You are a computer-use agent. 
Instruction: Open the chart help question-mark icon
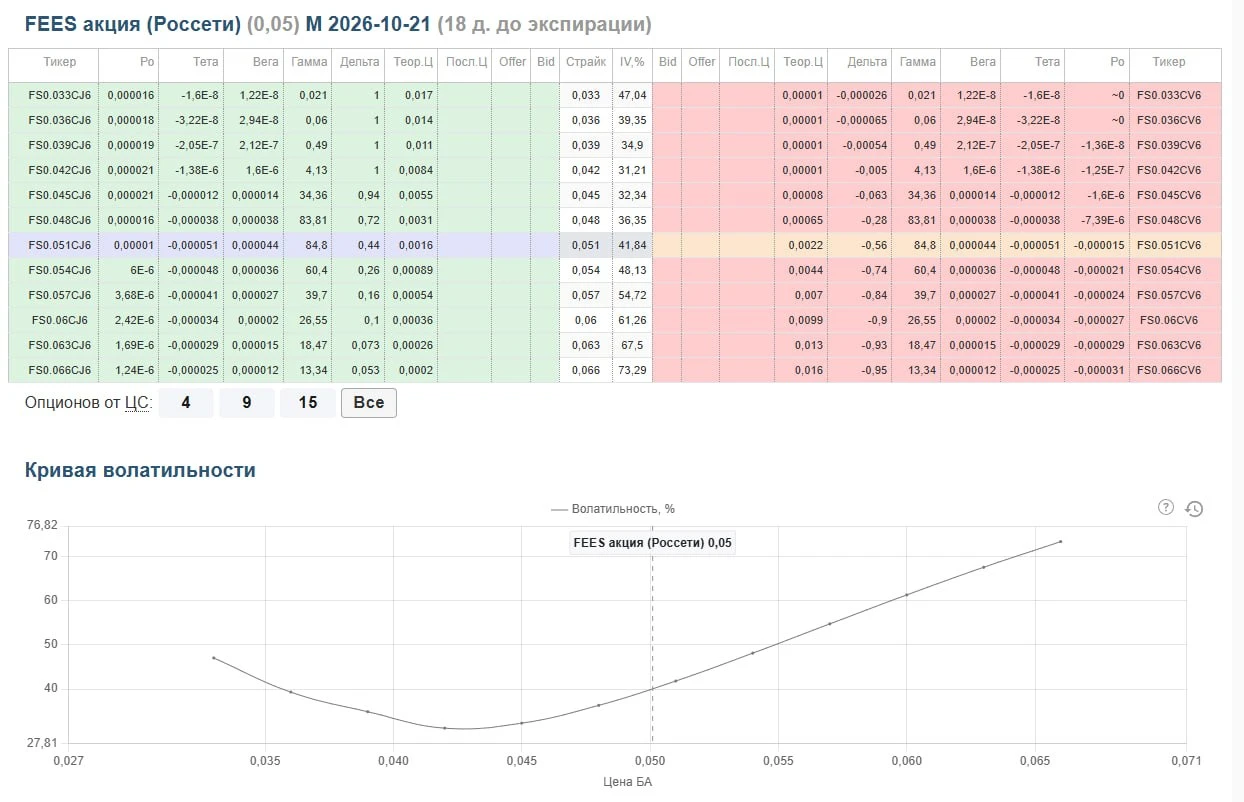click(1165, 507)
